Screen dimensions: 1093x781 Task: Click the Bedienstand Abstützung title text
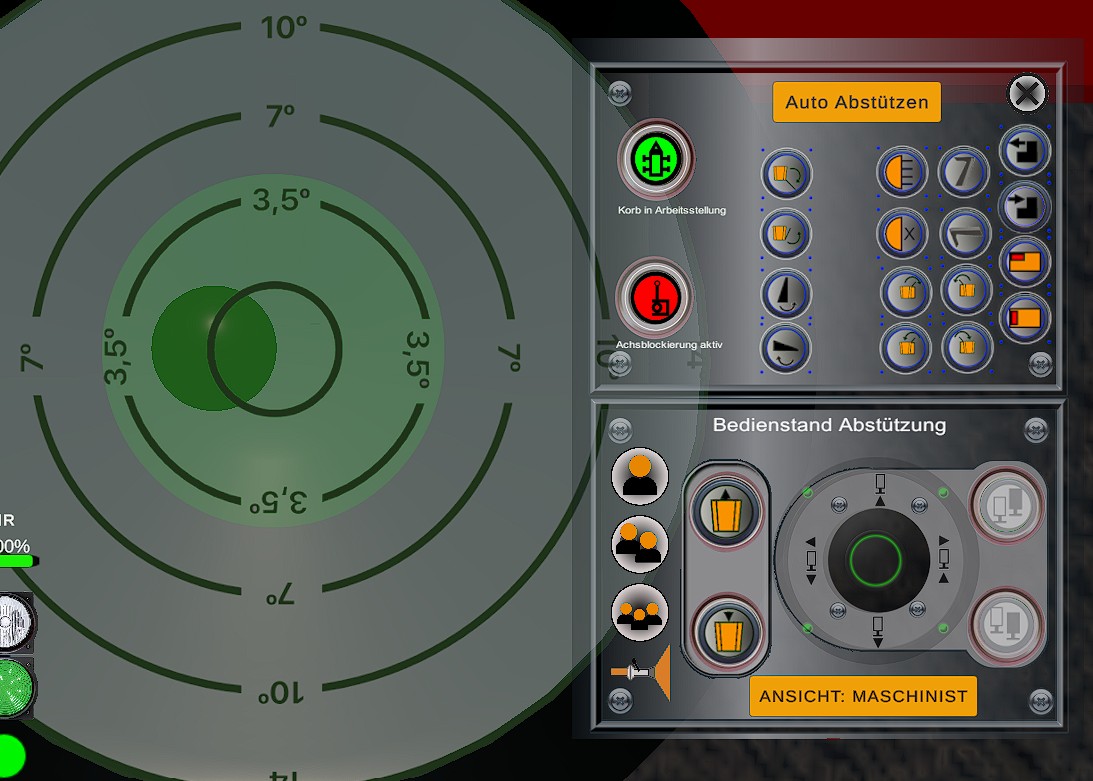[x=830, y=425]
